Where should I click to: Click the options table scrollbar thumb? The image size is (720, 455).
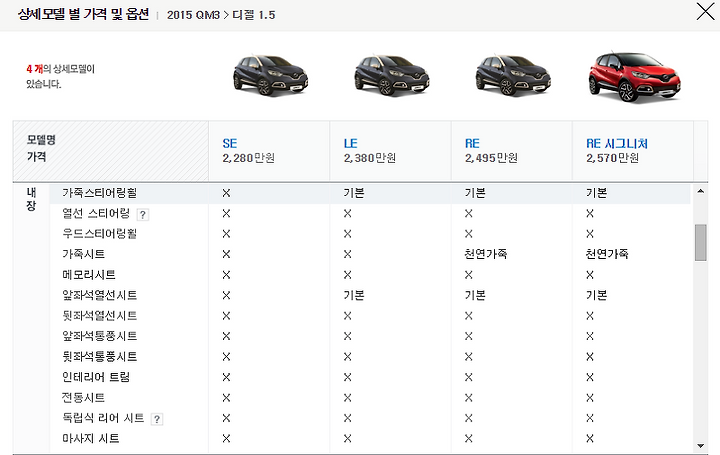pyautogui.click(x=700, y=242)
